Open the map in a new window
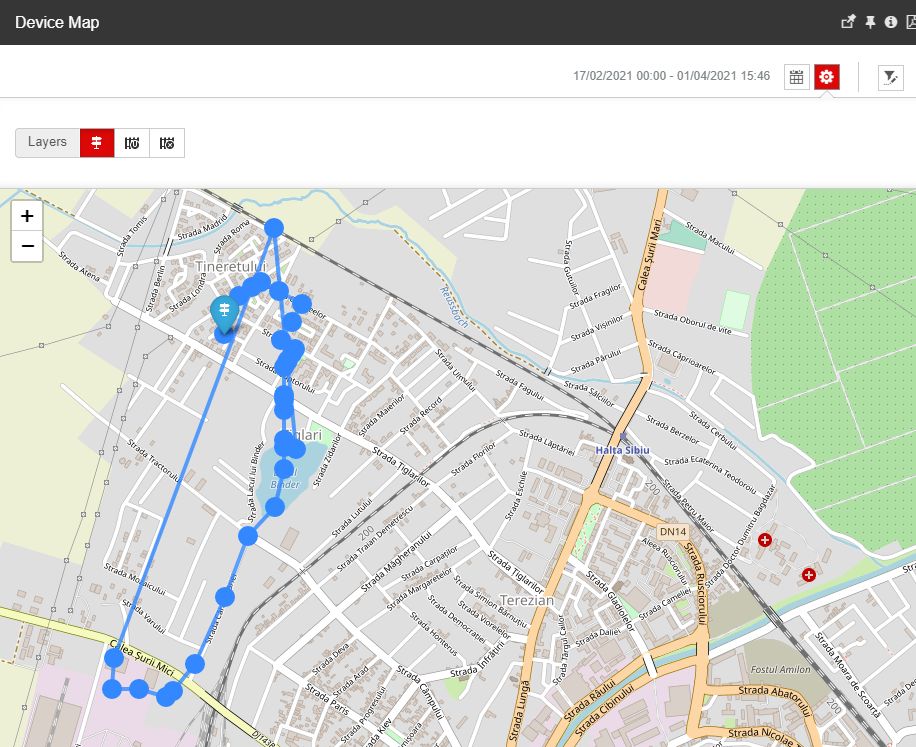916x747 pixels. 847,21
